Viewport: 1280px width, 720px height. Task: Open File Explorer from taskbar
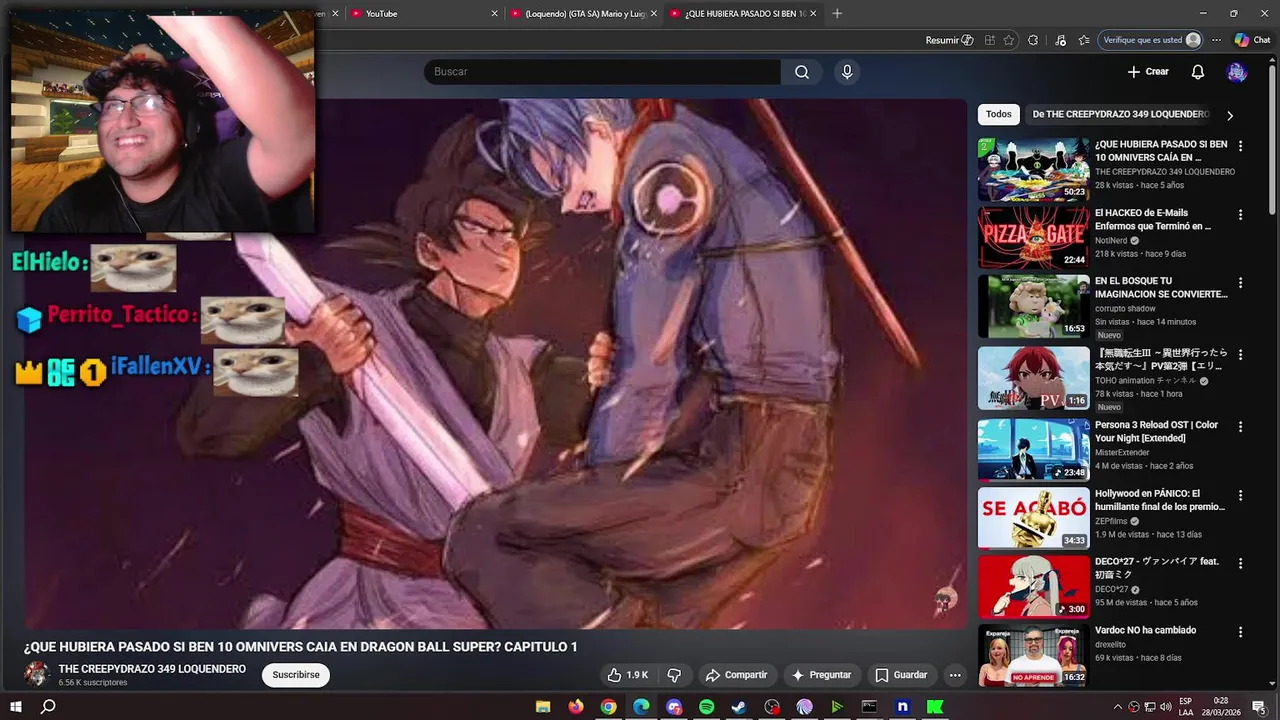point(543,707)
